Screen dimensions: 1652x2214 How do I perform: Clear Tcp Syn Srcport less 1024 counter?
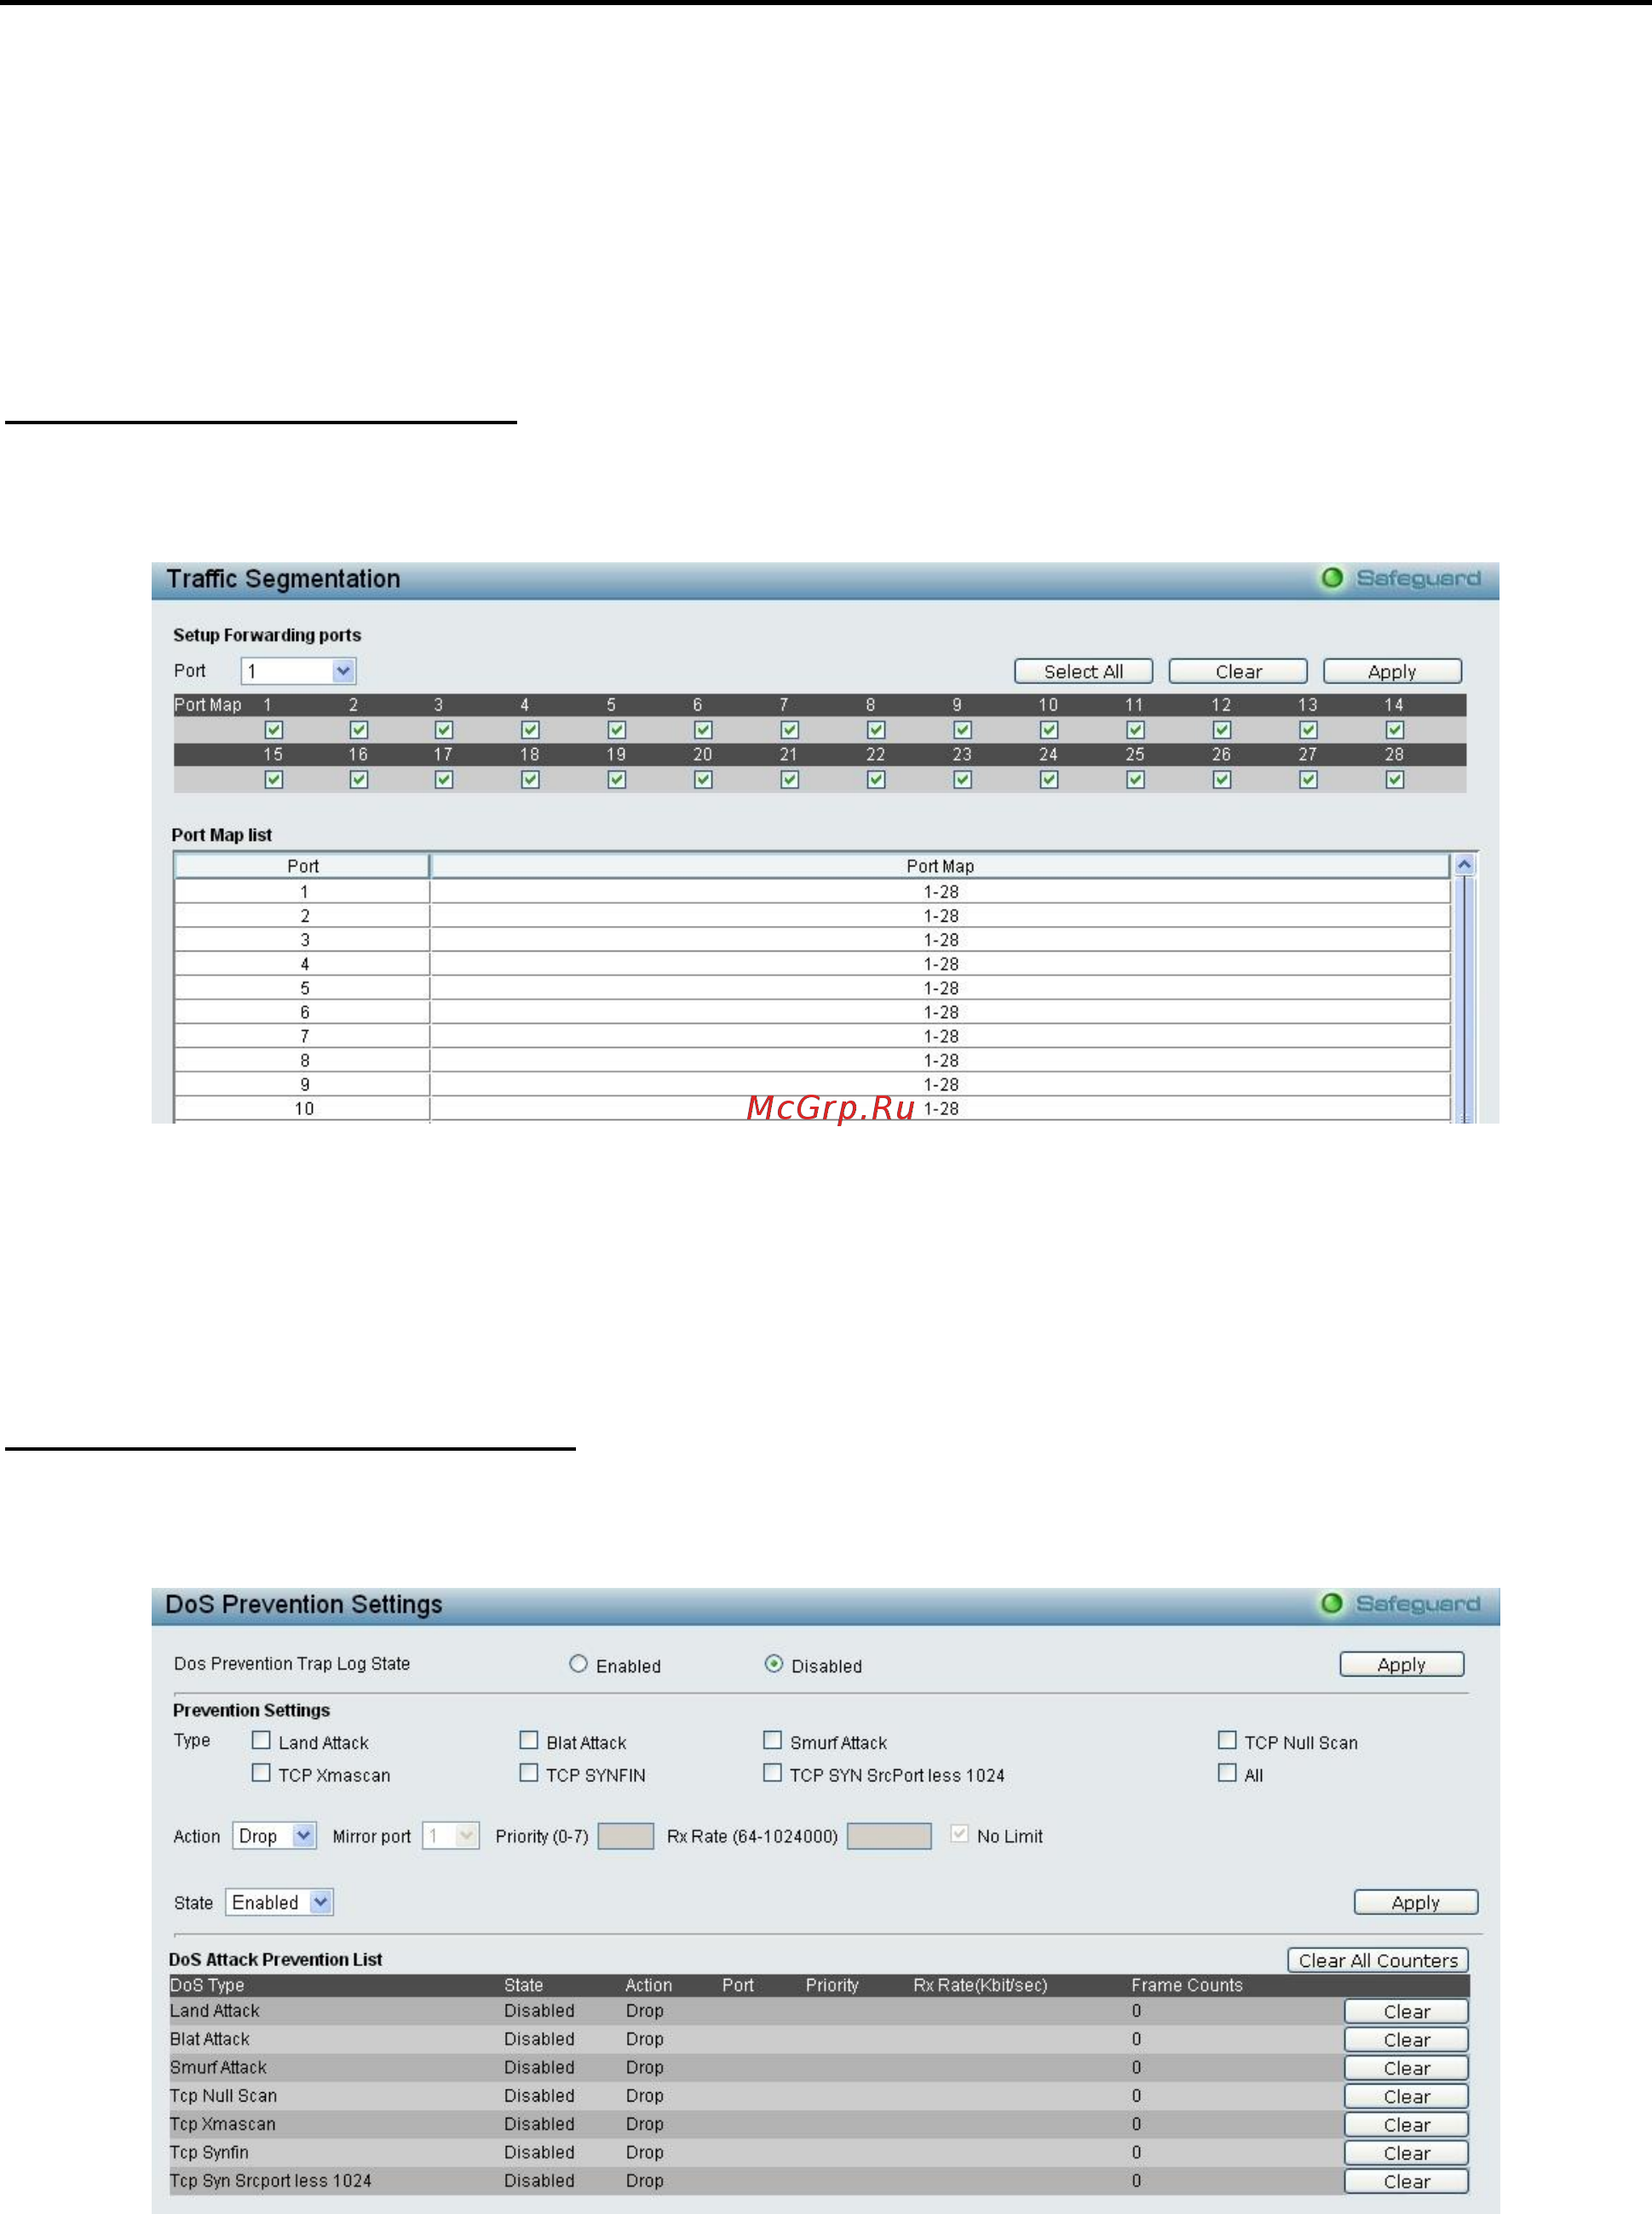point(1406,2181)
